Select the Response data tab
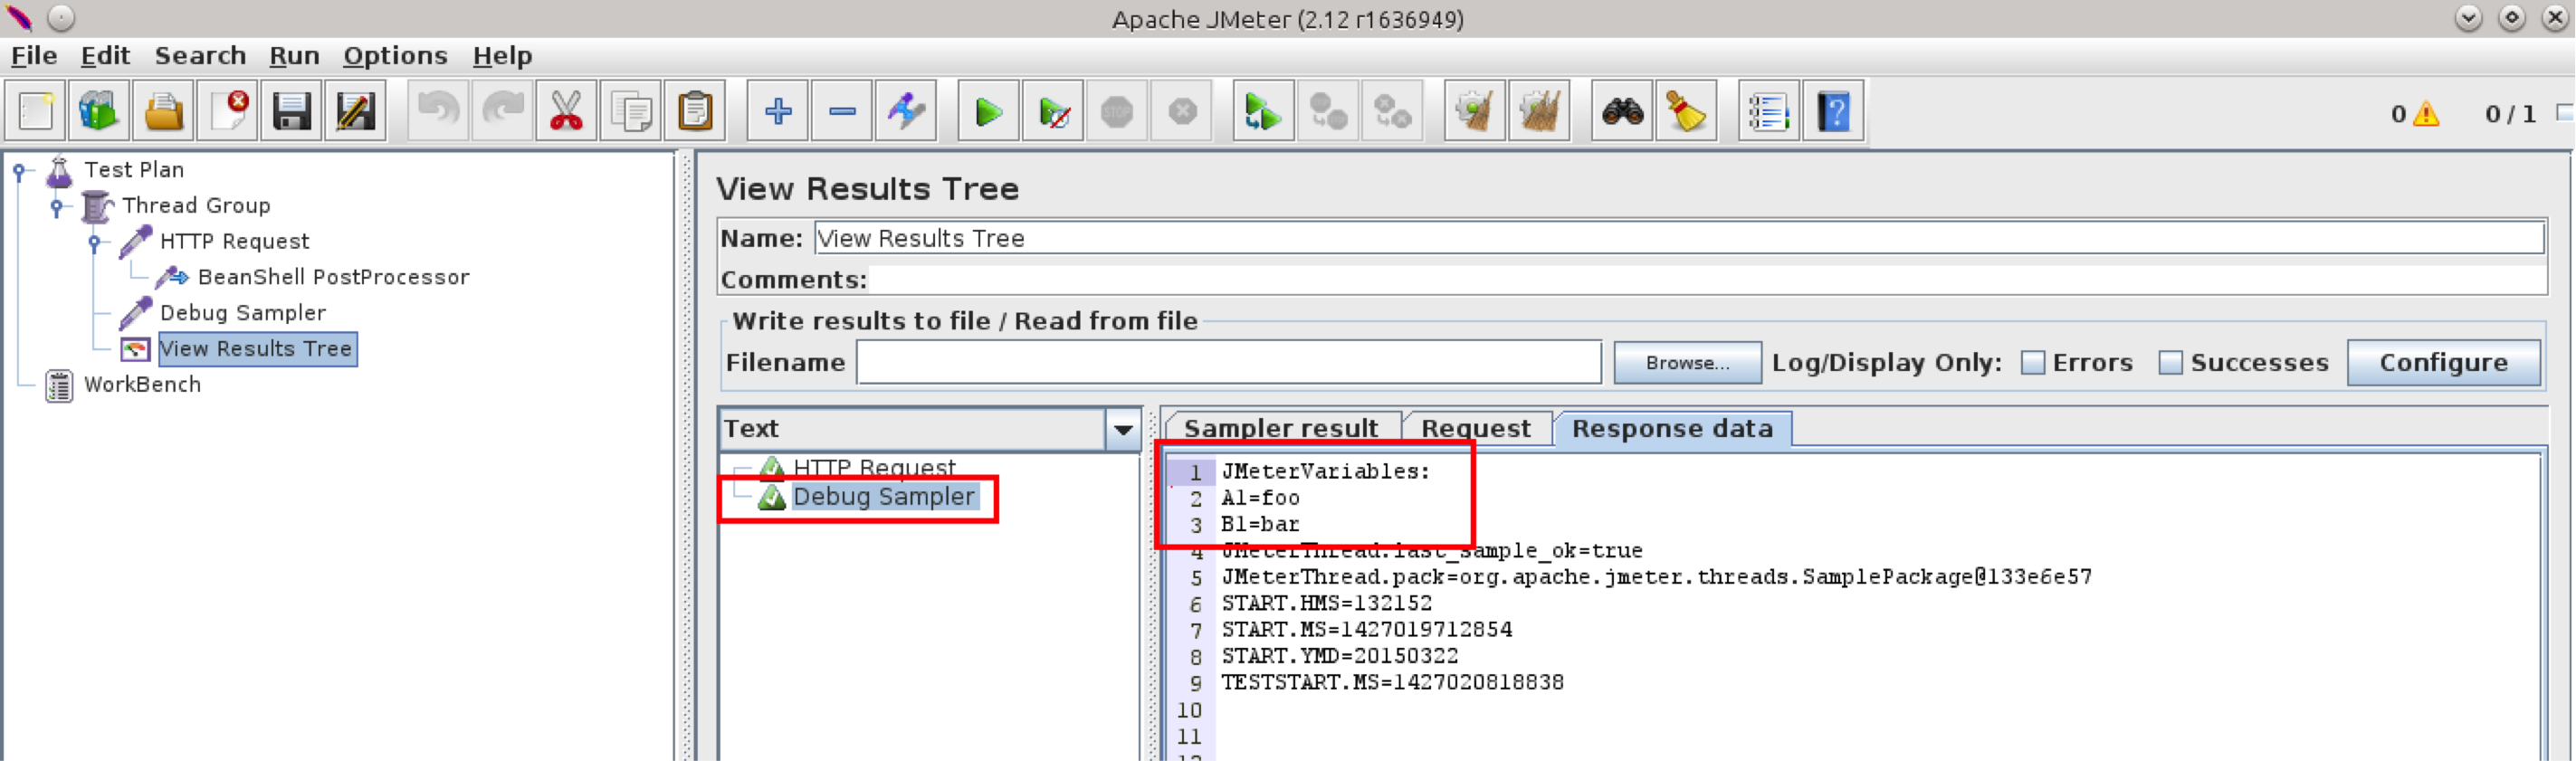 1672,429
